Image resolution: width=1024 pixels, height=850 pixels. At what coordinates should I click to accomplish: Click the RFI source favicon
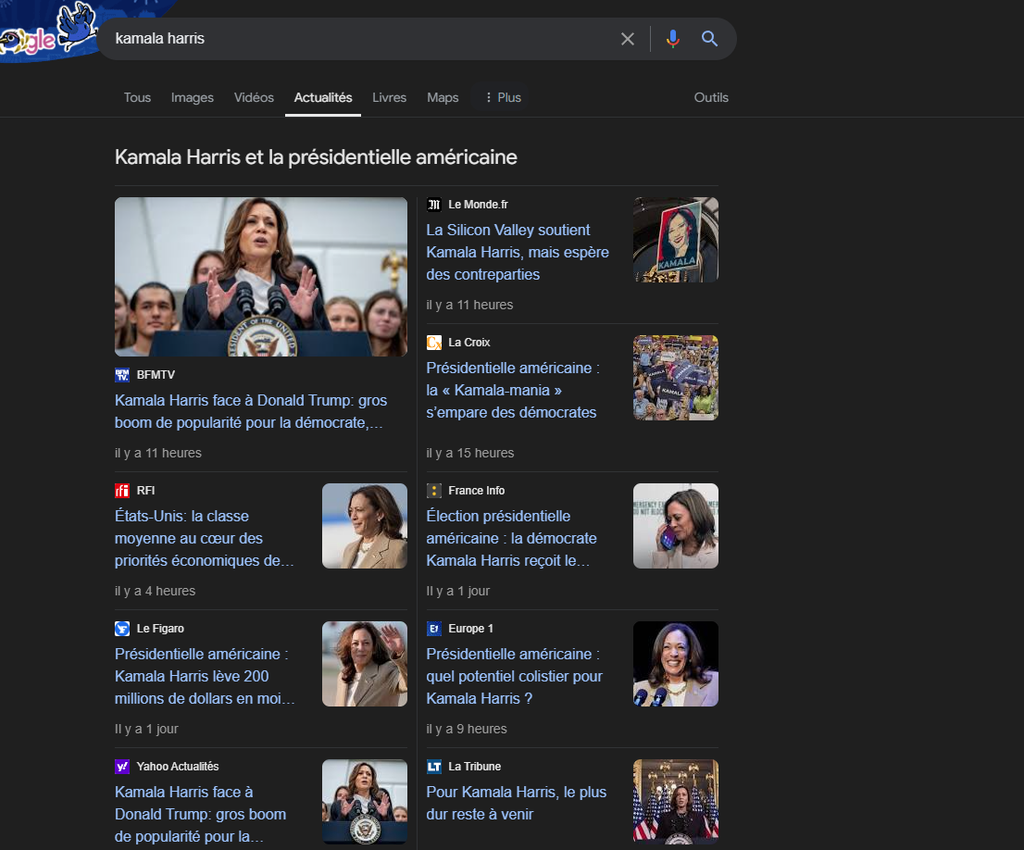122,490
